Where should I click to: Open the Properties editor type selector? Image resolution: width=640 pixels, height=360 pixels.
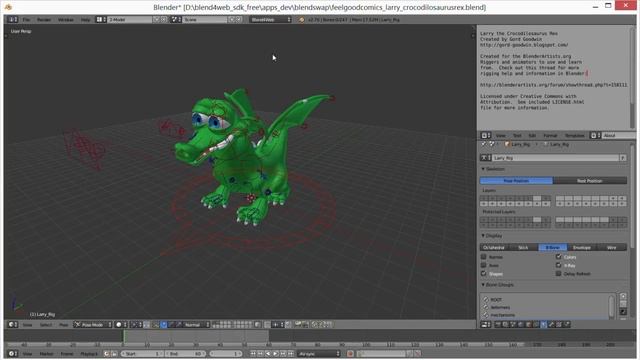[x=486, y=324]
